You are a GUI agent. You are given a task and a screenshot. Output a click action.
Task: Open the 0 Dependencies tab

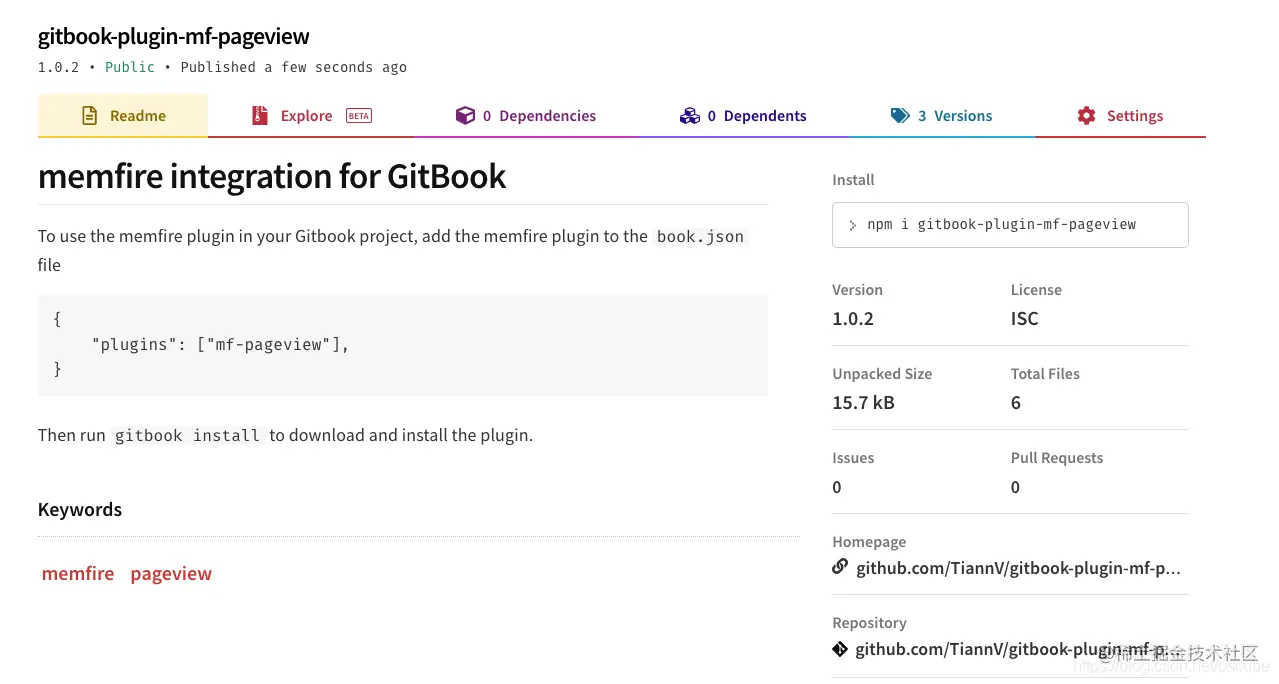point(525,116)
